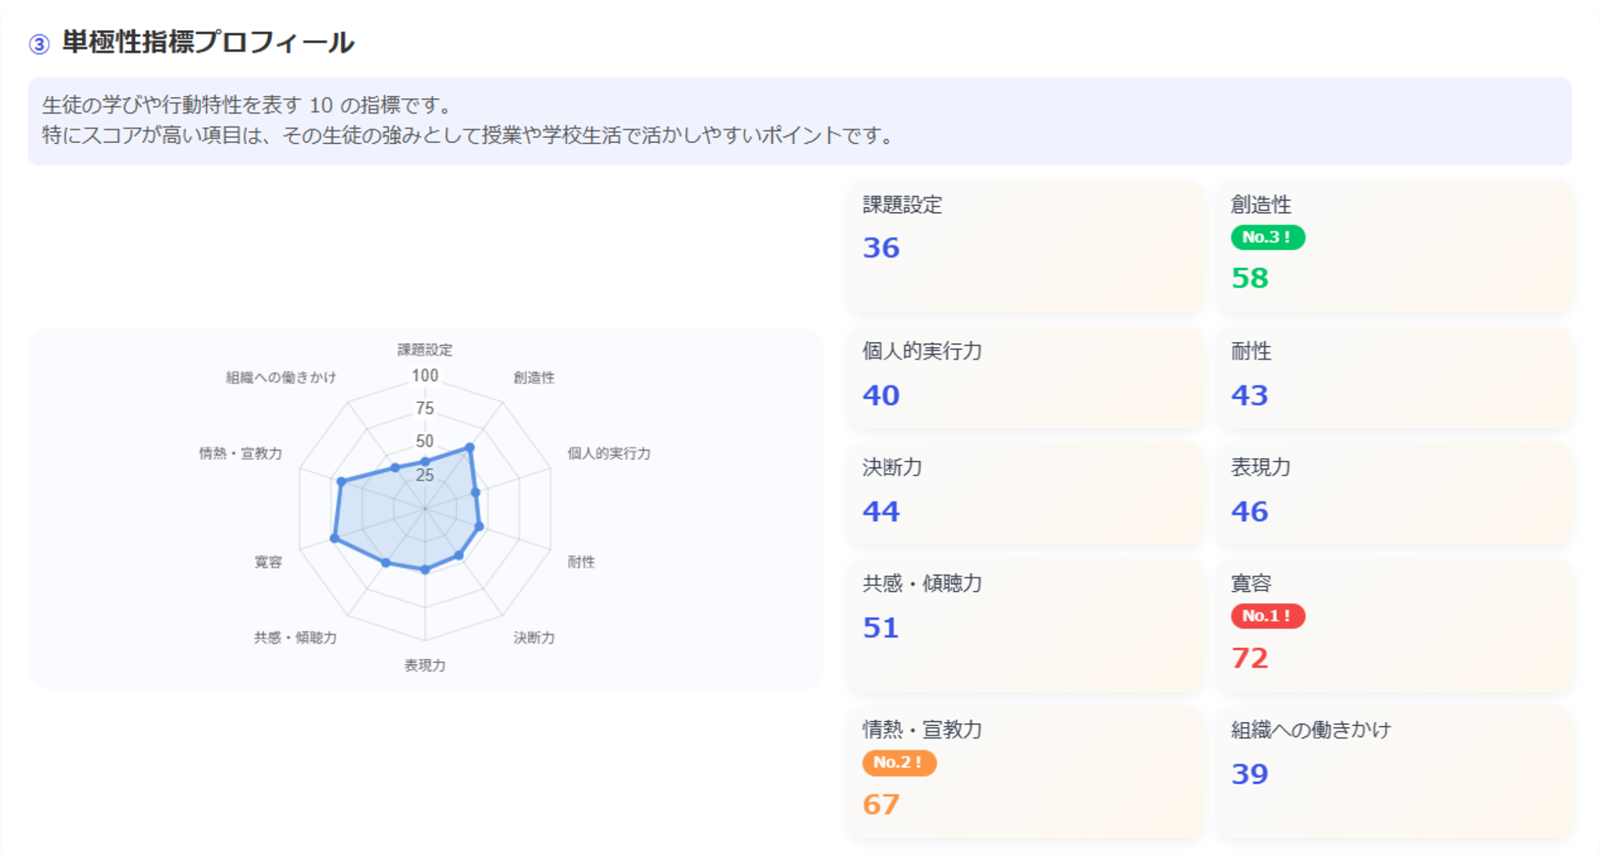The height and width of the screenshot is (865, 1600).
Task: Select the red No.1 ! badge
Action: tap(1267, 616)
